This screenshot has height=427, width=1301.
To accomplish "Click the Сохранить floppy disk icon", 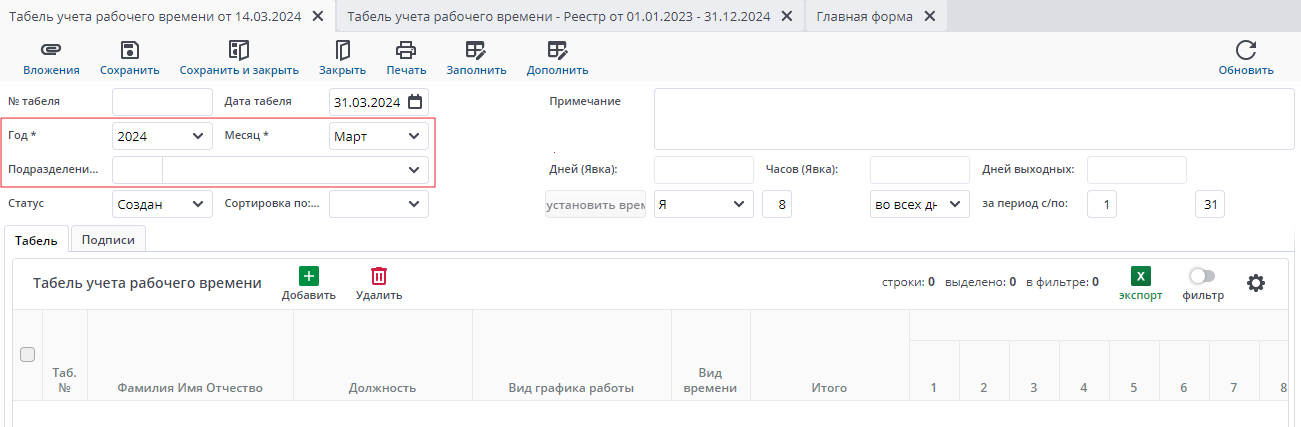I will click(x=129, y=50).
